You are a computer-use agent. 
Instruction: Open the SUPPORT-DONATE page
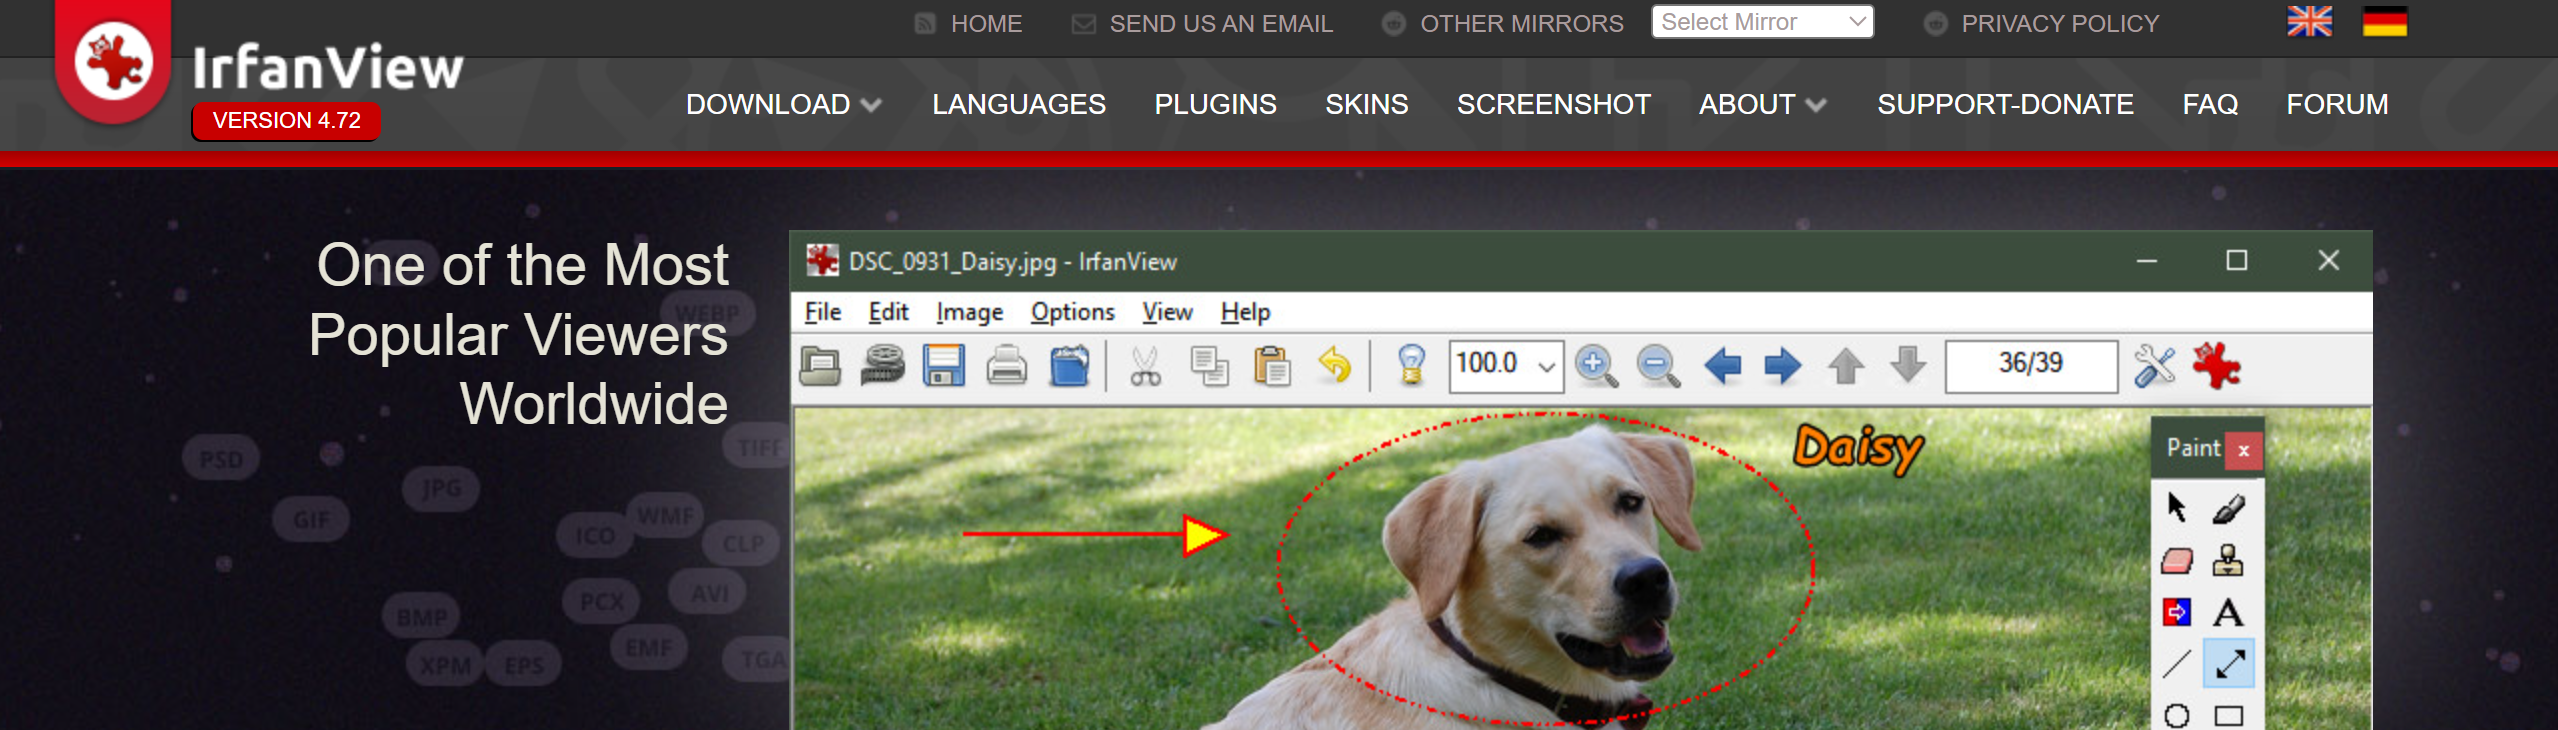pos(2005,104)
